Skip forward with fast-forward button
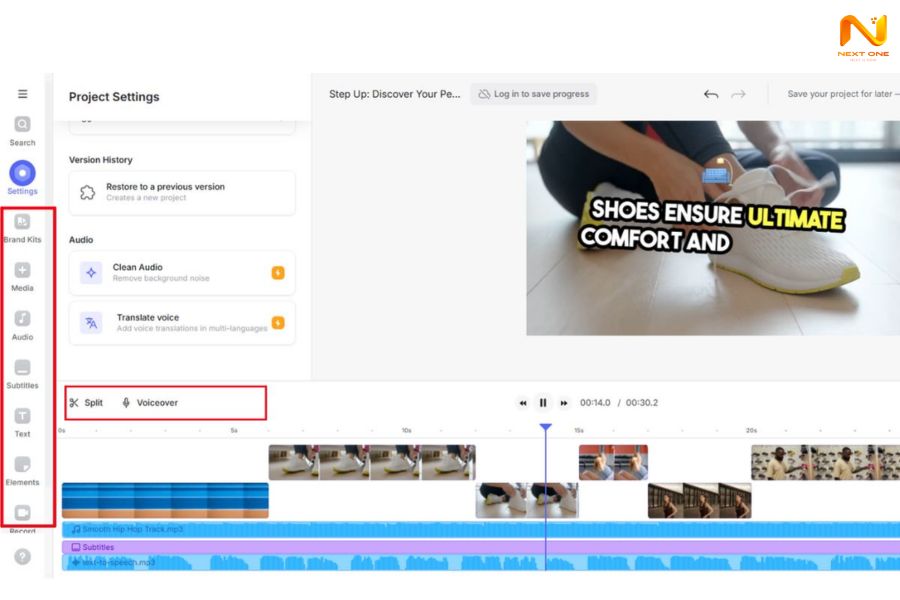This screenshot has height=600, width=900. pyautogui.click(x=564, y=403)
